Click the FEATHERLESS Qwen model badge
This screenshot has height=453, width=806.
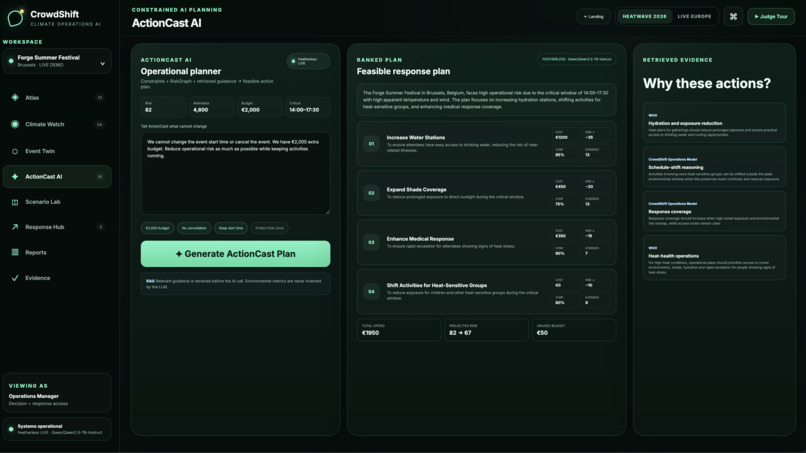(576, 59)
